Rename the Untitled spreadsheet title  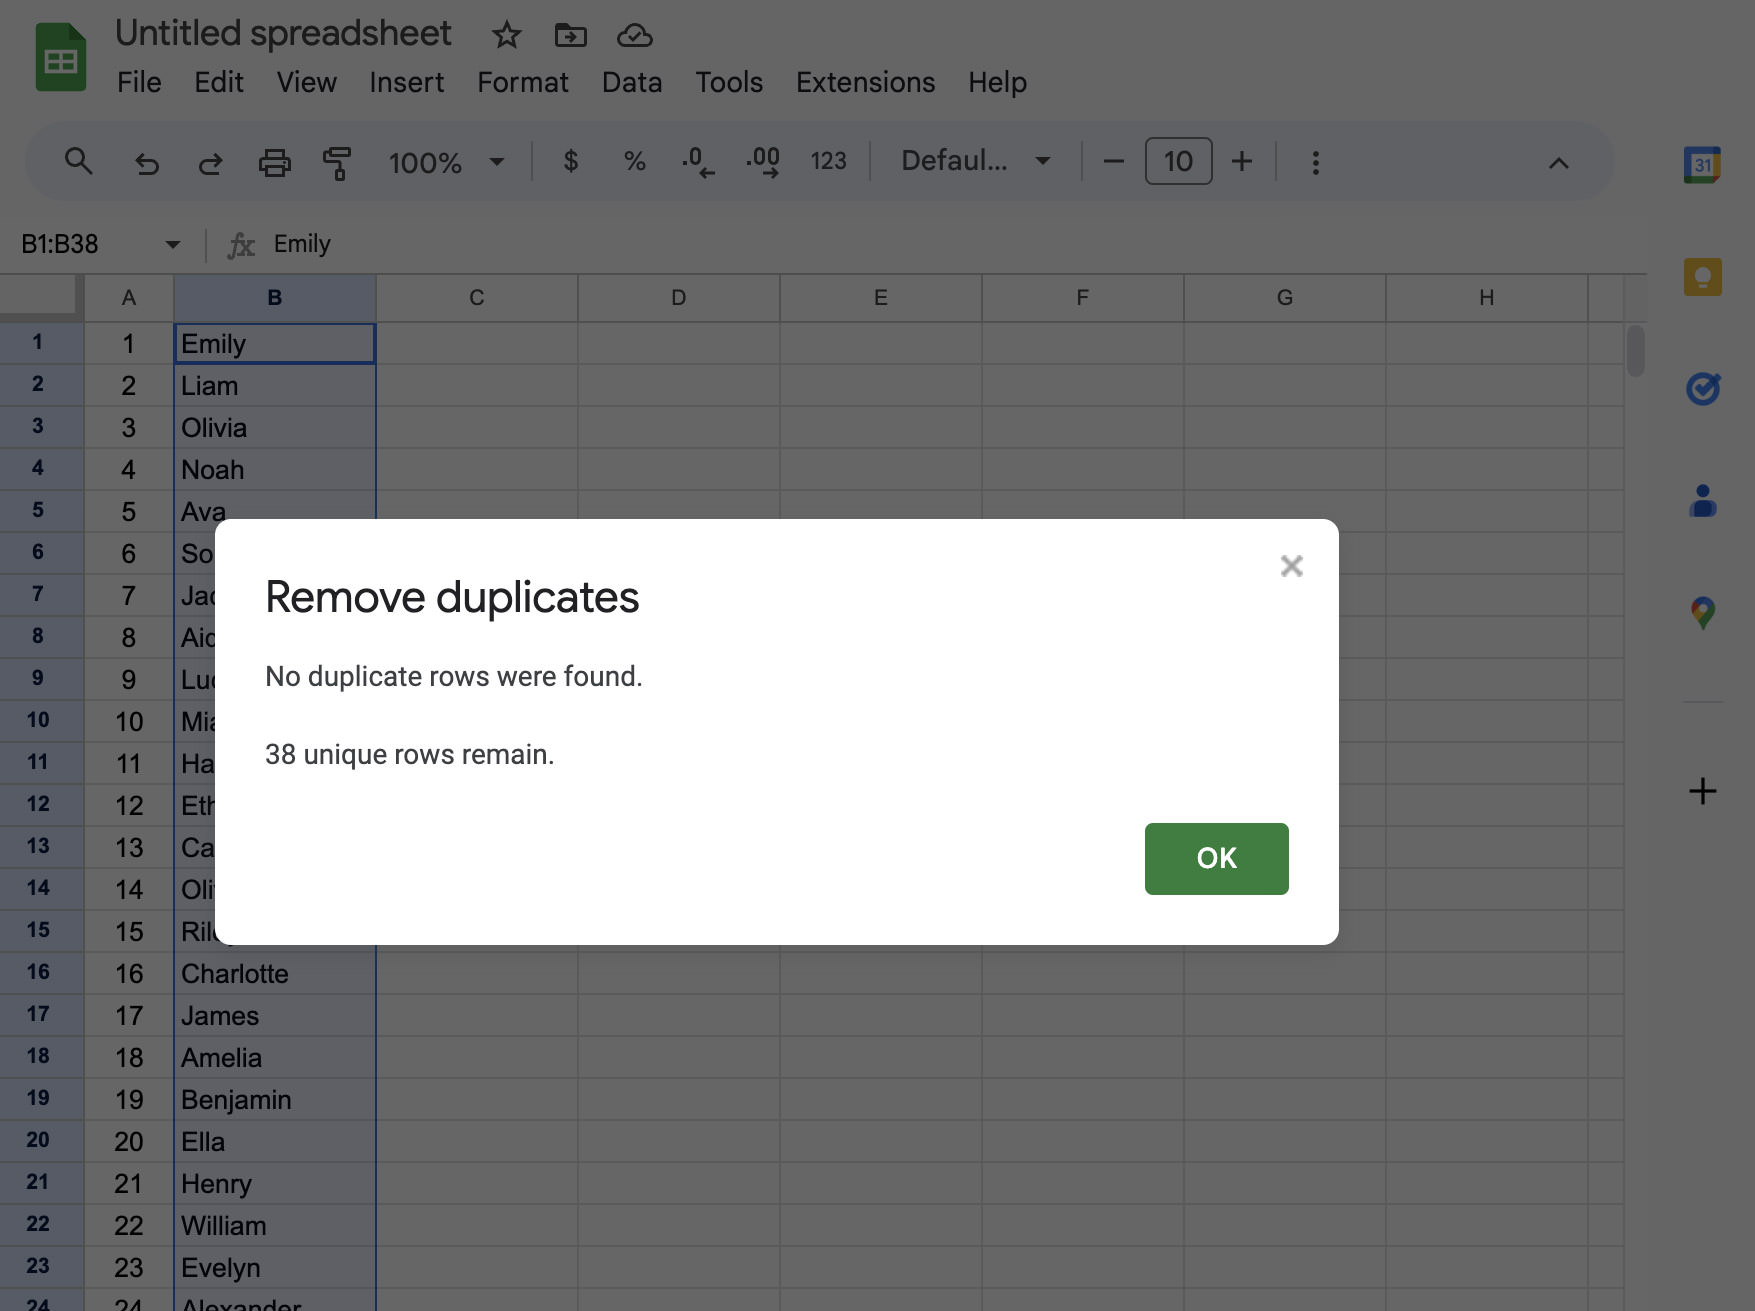coord(283,34)
